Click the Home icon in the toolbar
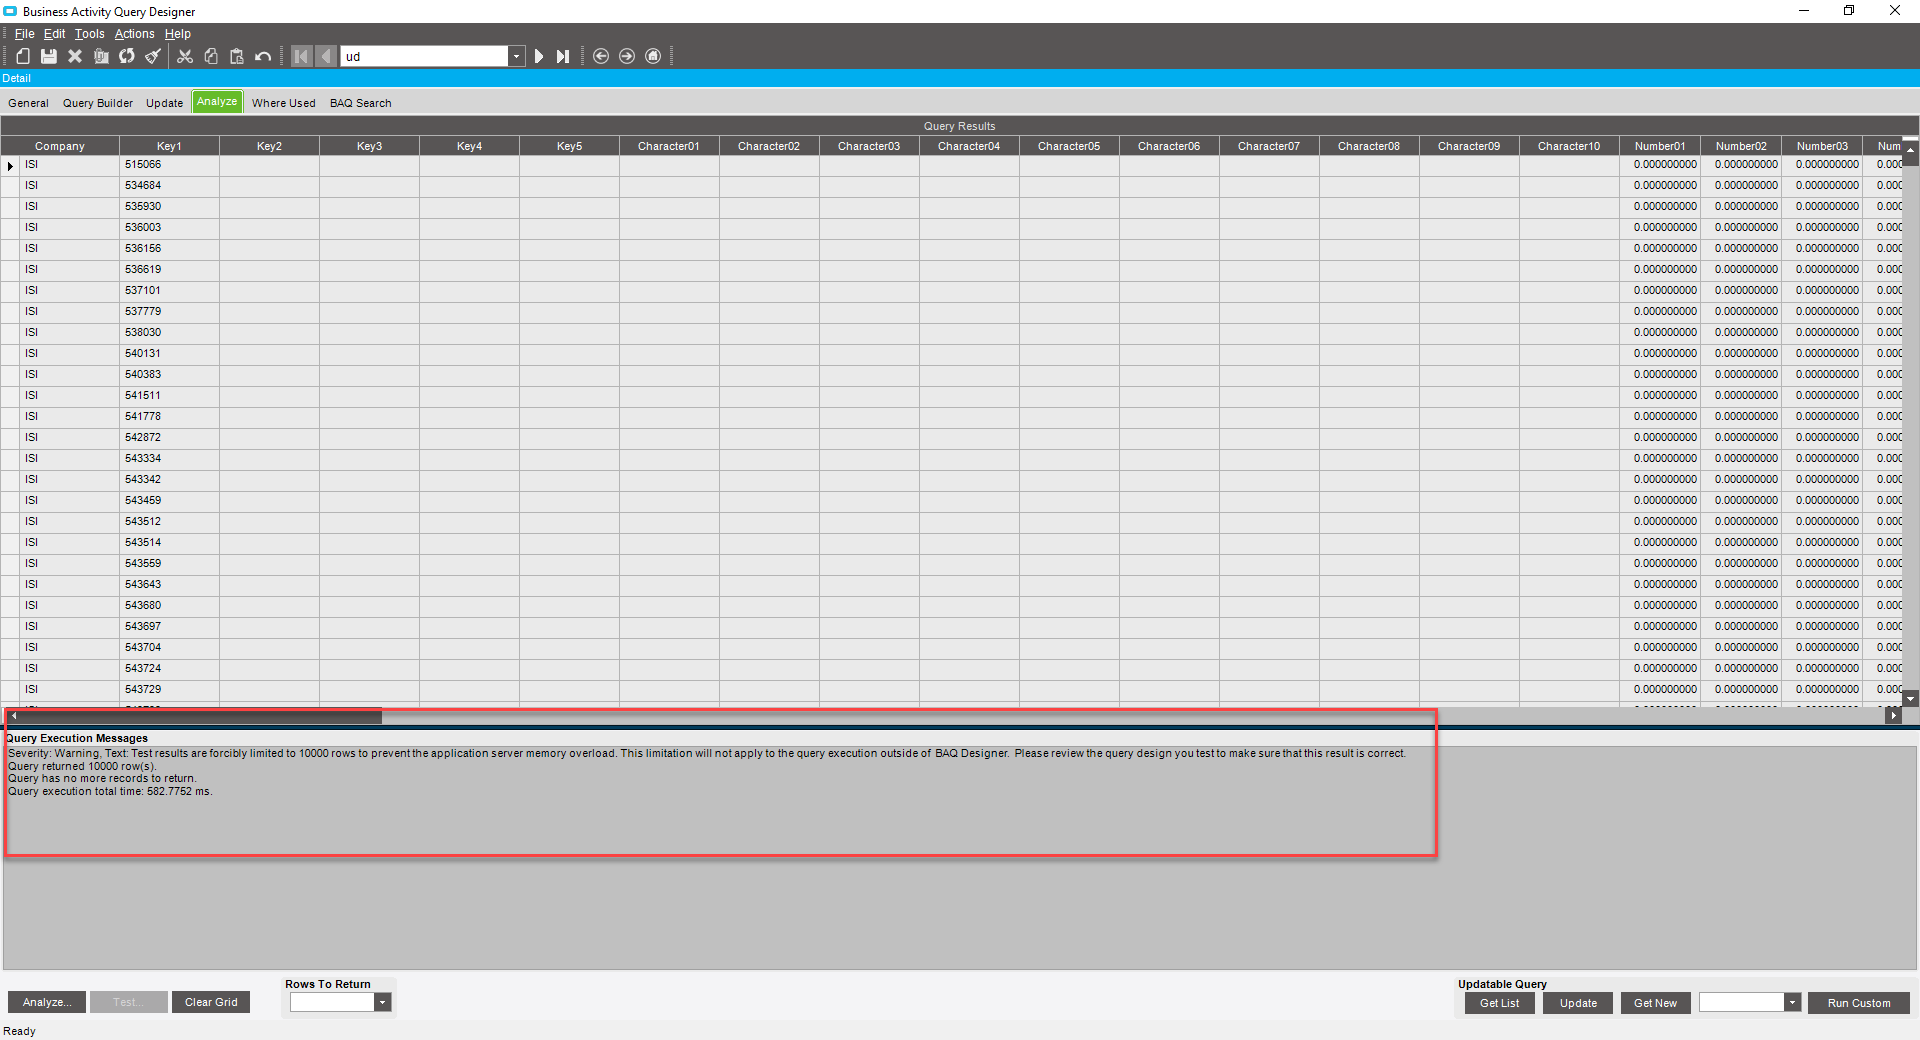This screenshot has width=1920, height=1040. coord(653,56)
